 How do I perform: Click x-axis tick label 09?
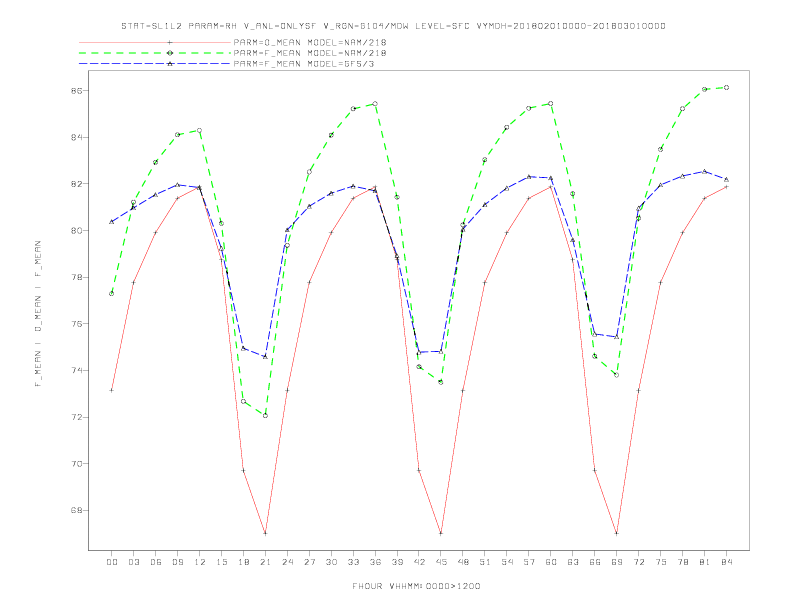coord(178,562)
